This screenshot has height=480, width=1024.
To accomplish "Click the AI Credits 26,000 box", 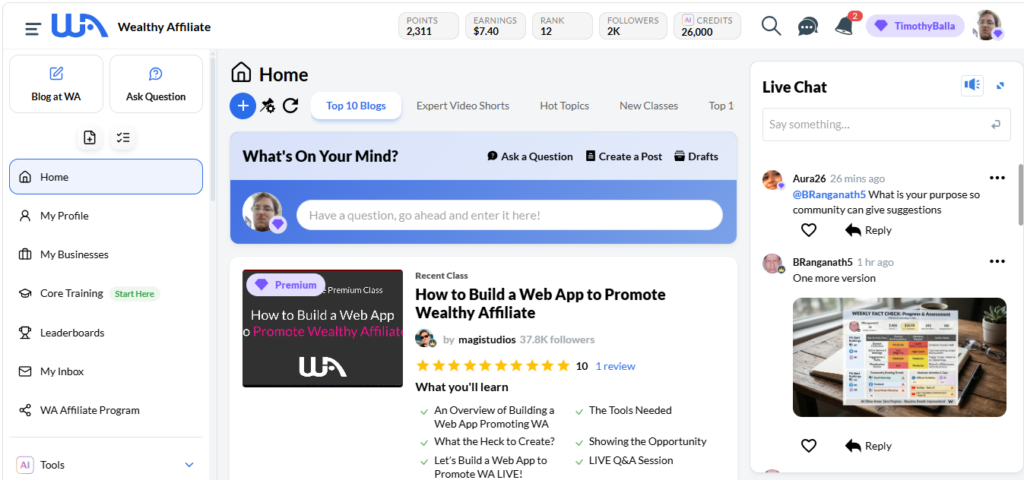I will (707, 26).
